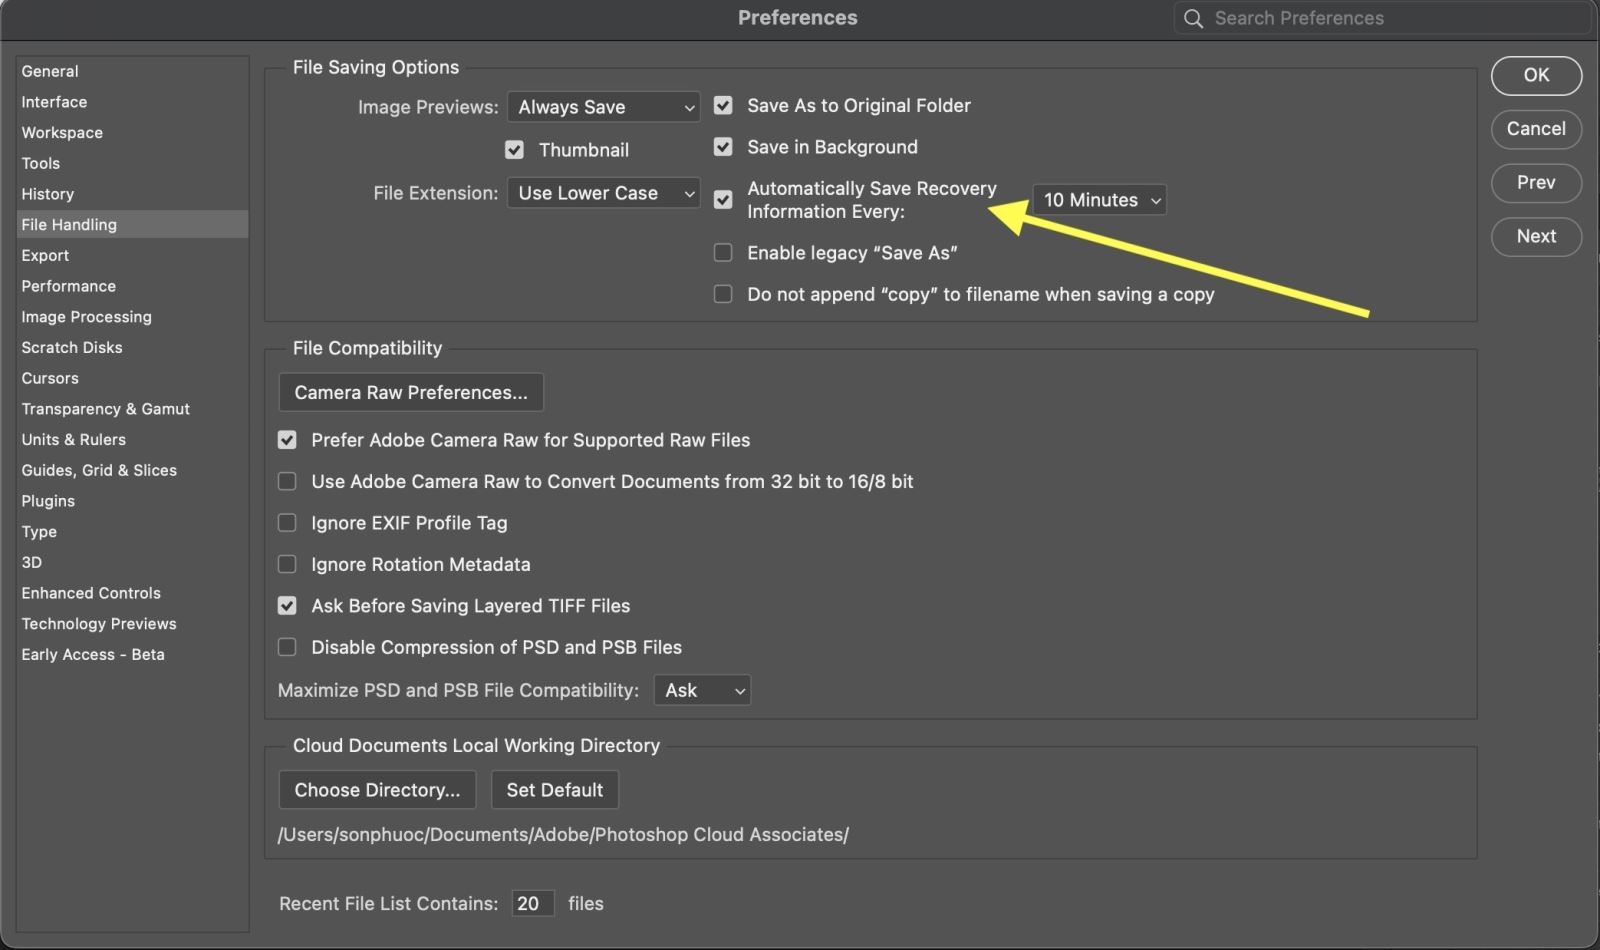Change the File Extension dropdown from Use Lower Case
The height and width of the screenshot is (950, 1600).
click(603, 192)
